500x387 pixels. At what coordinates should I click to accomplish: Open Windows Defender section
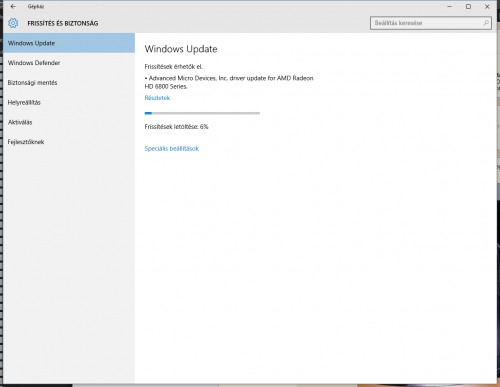[x=69, y=63]
